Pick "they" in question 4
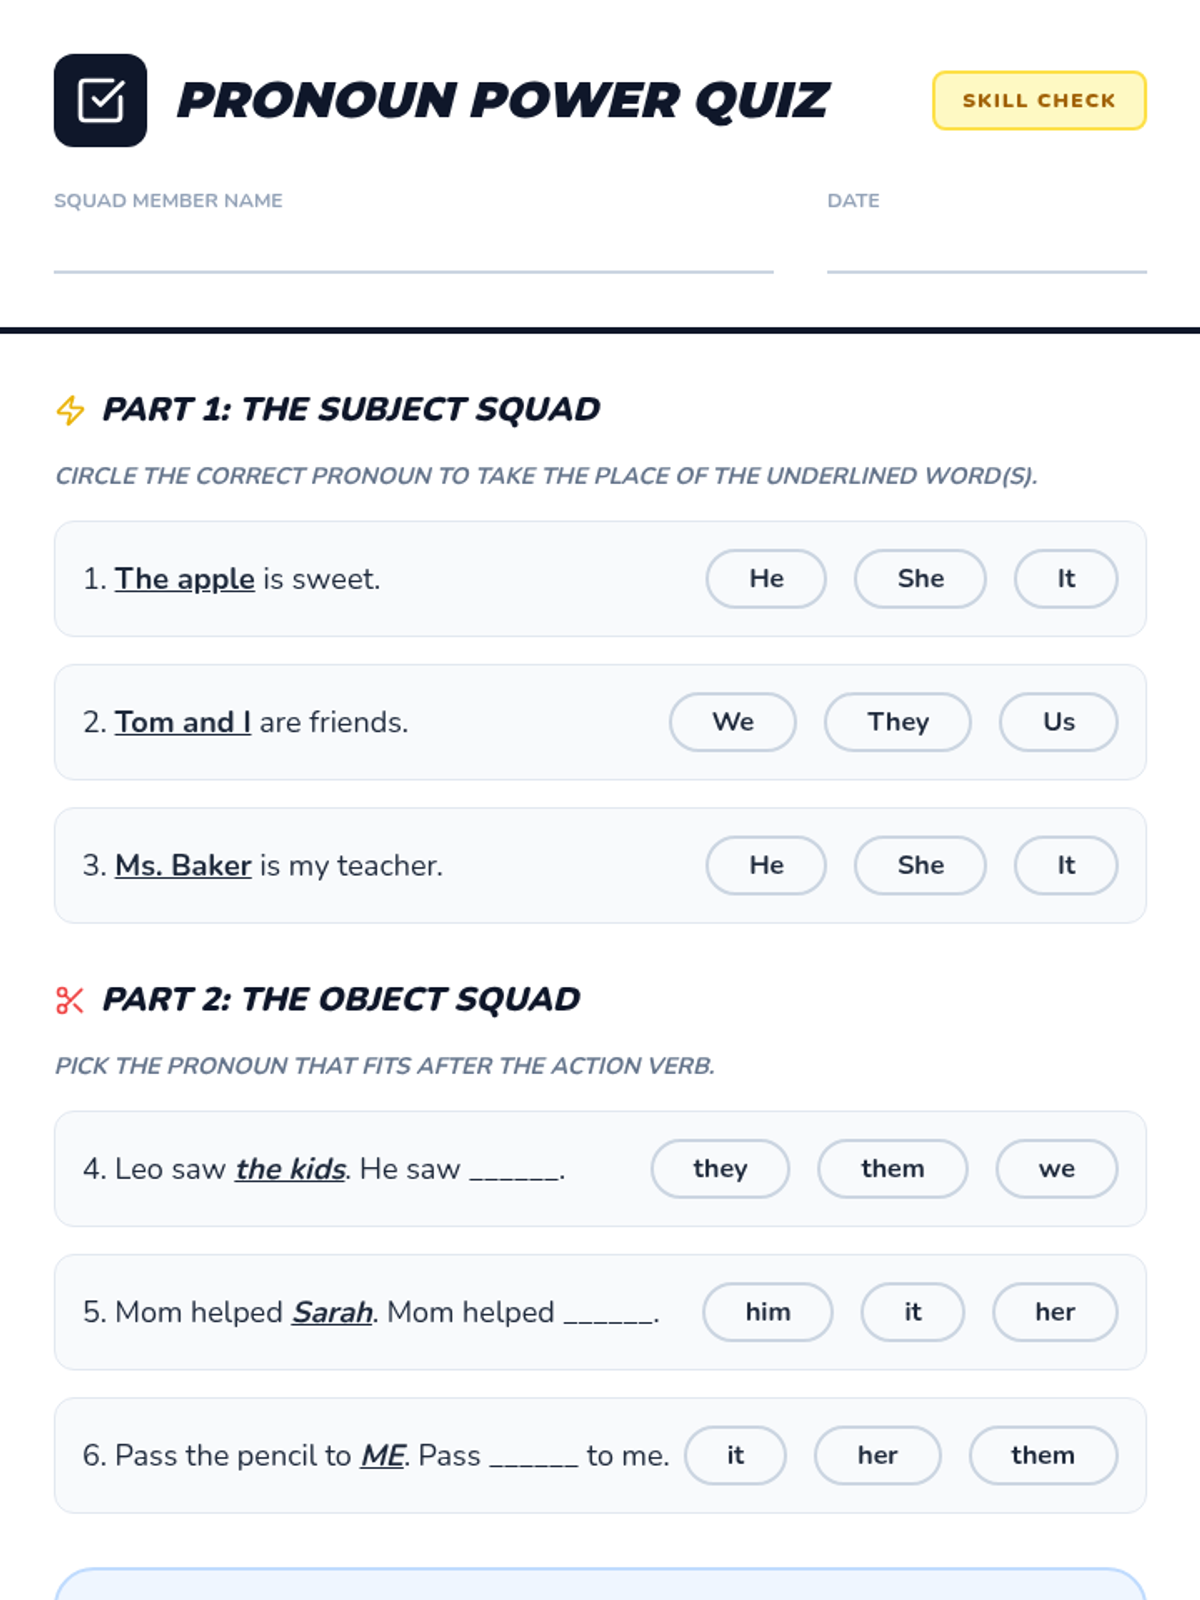1200x1600 pixels. (720, 1169)
